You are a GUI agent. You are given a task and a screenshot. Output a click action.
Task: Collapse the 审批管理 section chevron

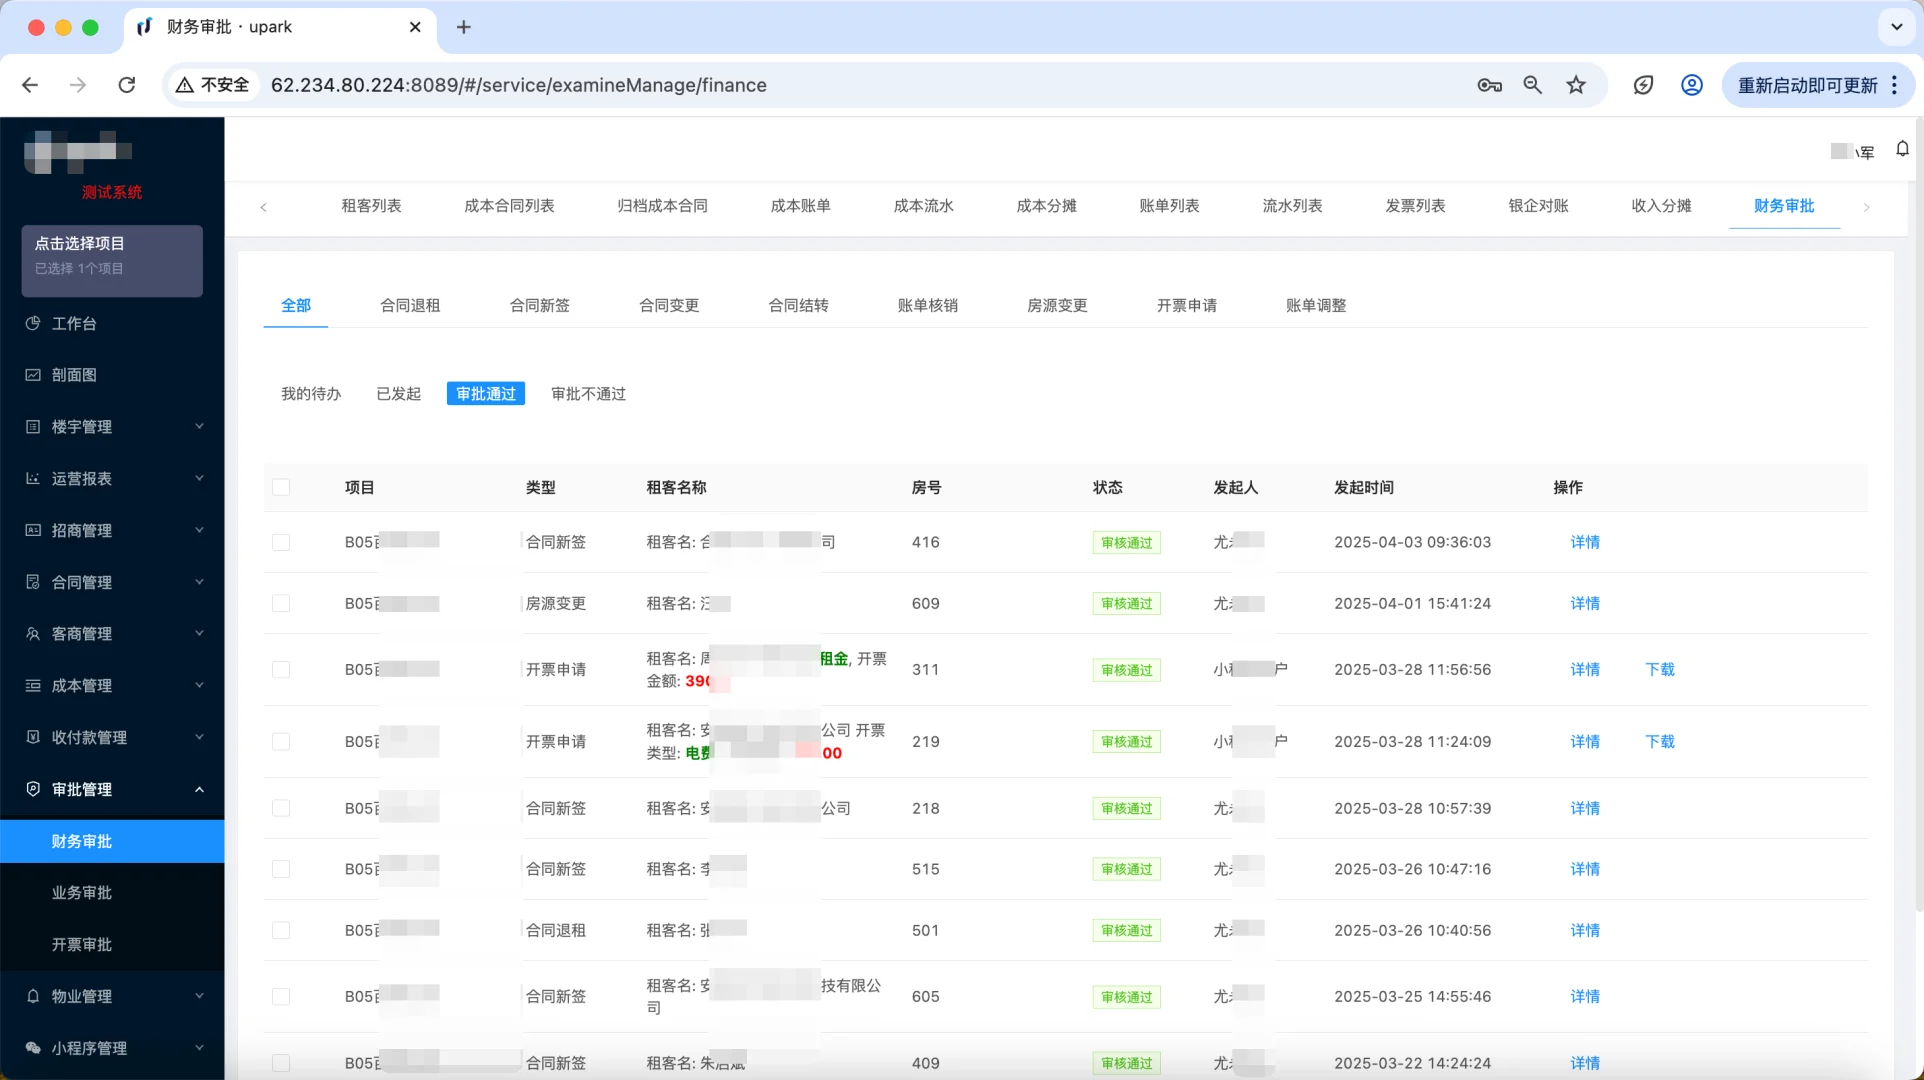point(198,789)
